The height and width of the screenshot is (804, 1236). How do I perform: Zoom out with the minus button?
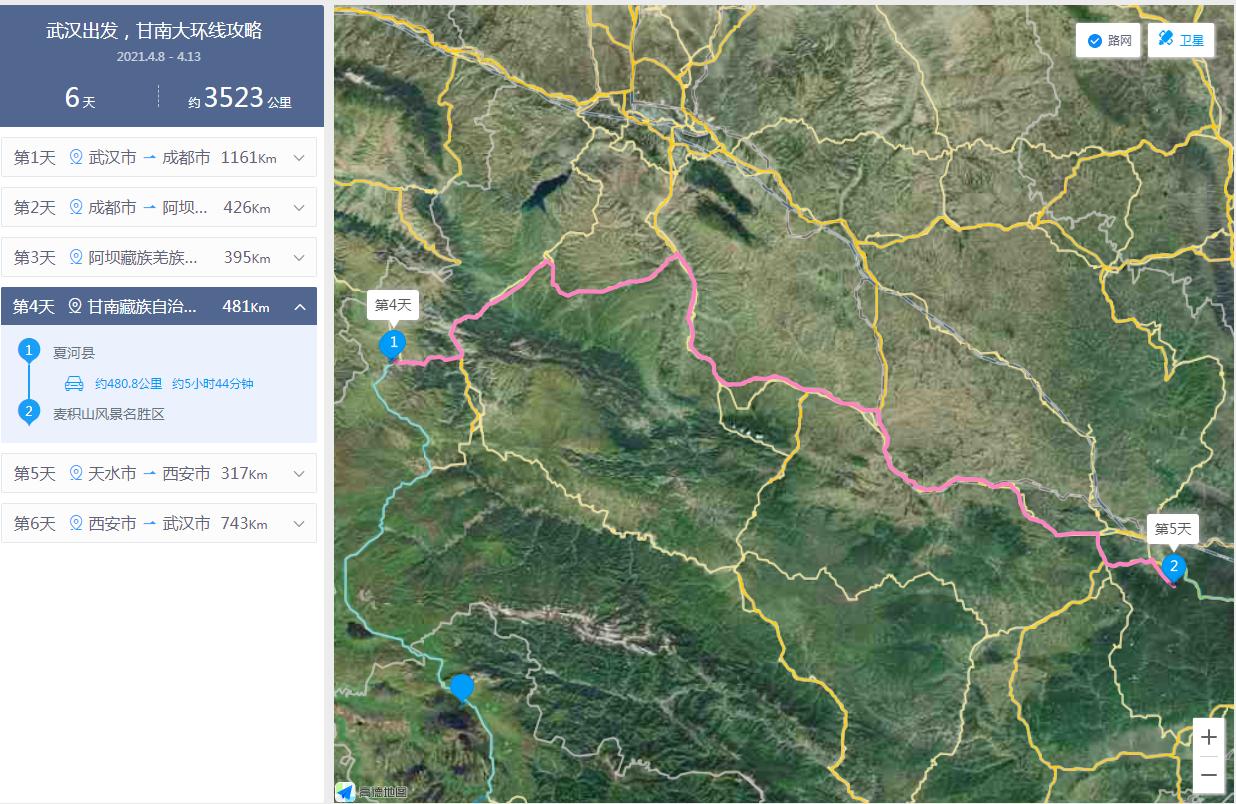click(1209, 774)
